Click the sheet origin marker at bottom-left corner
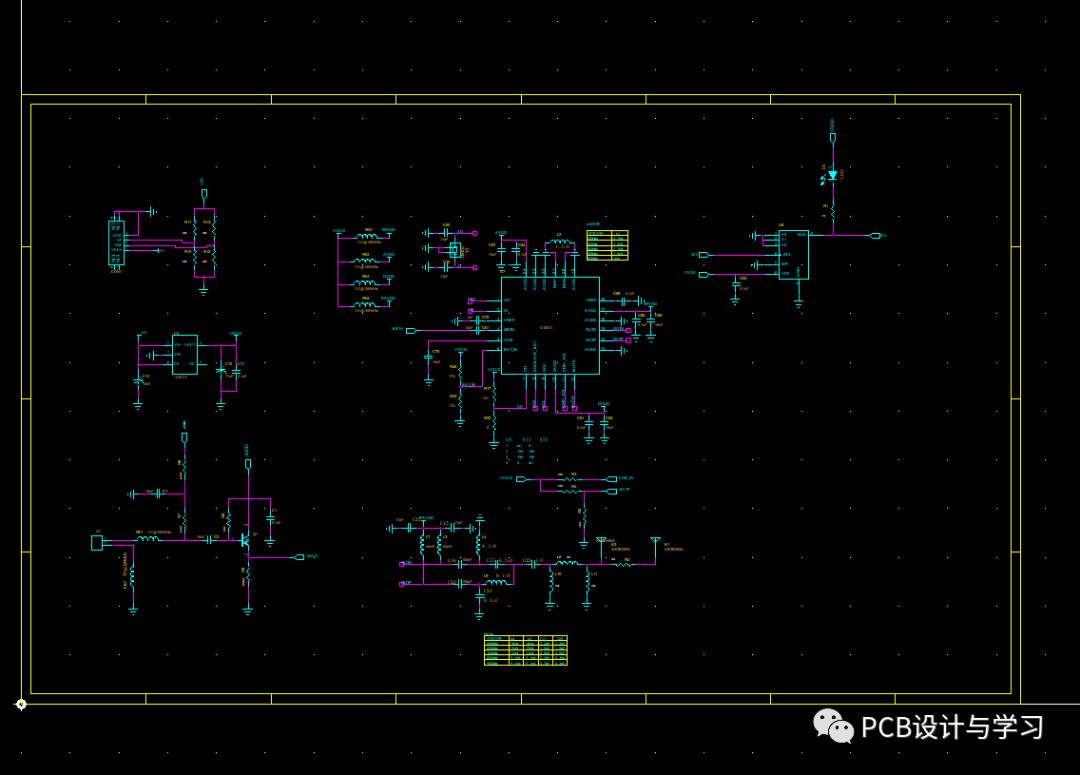The image size is (1080, 775). 21,704
